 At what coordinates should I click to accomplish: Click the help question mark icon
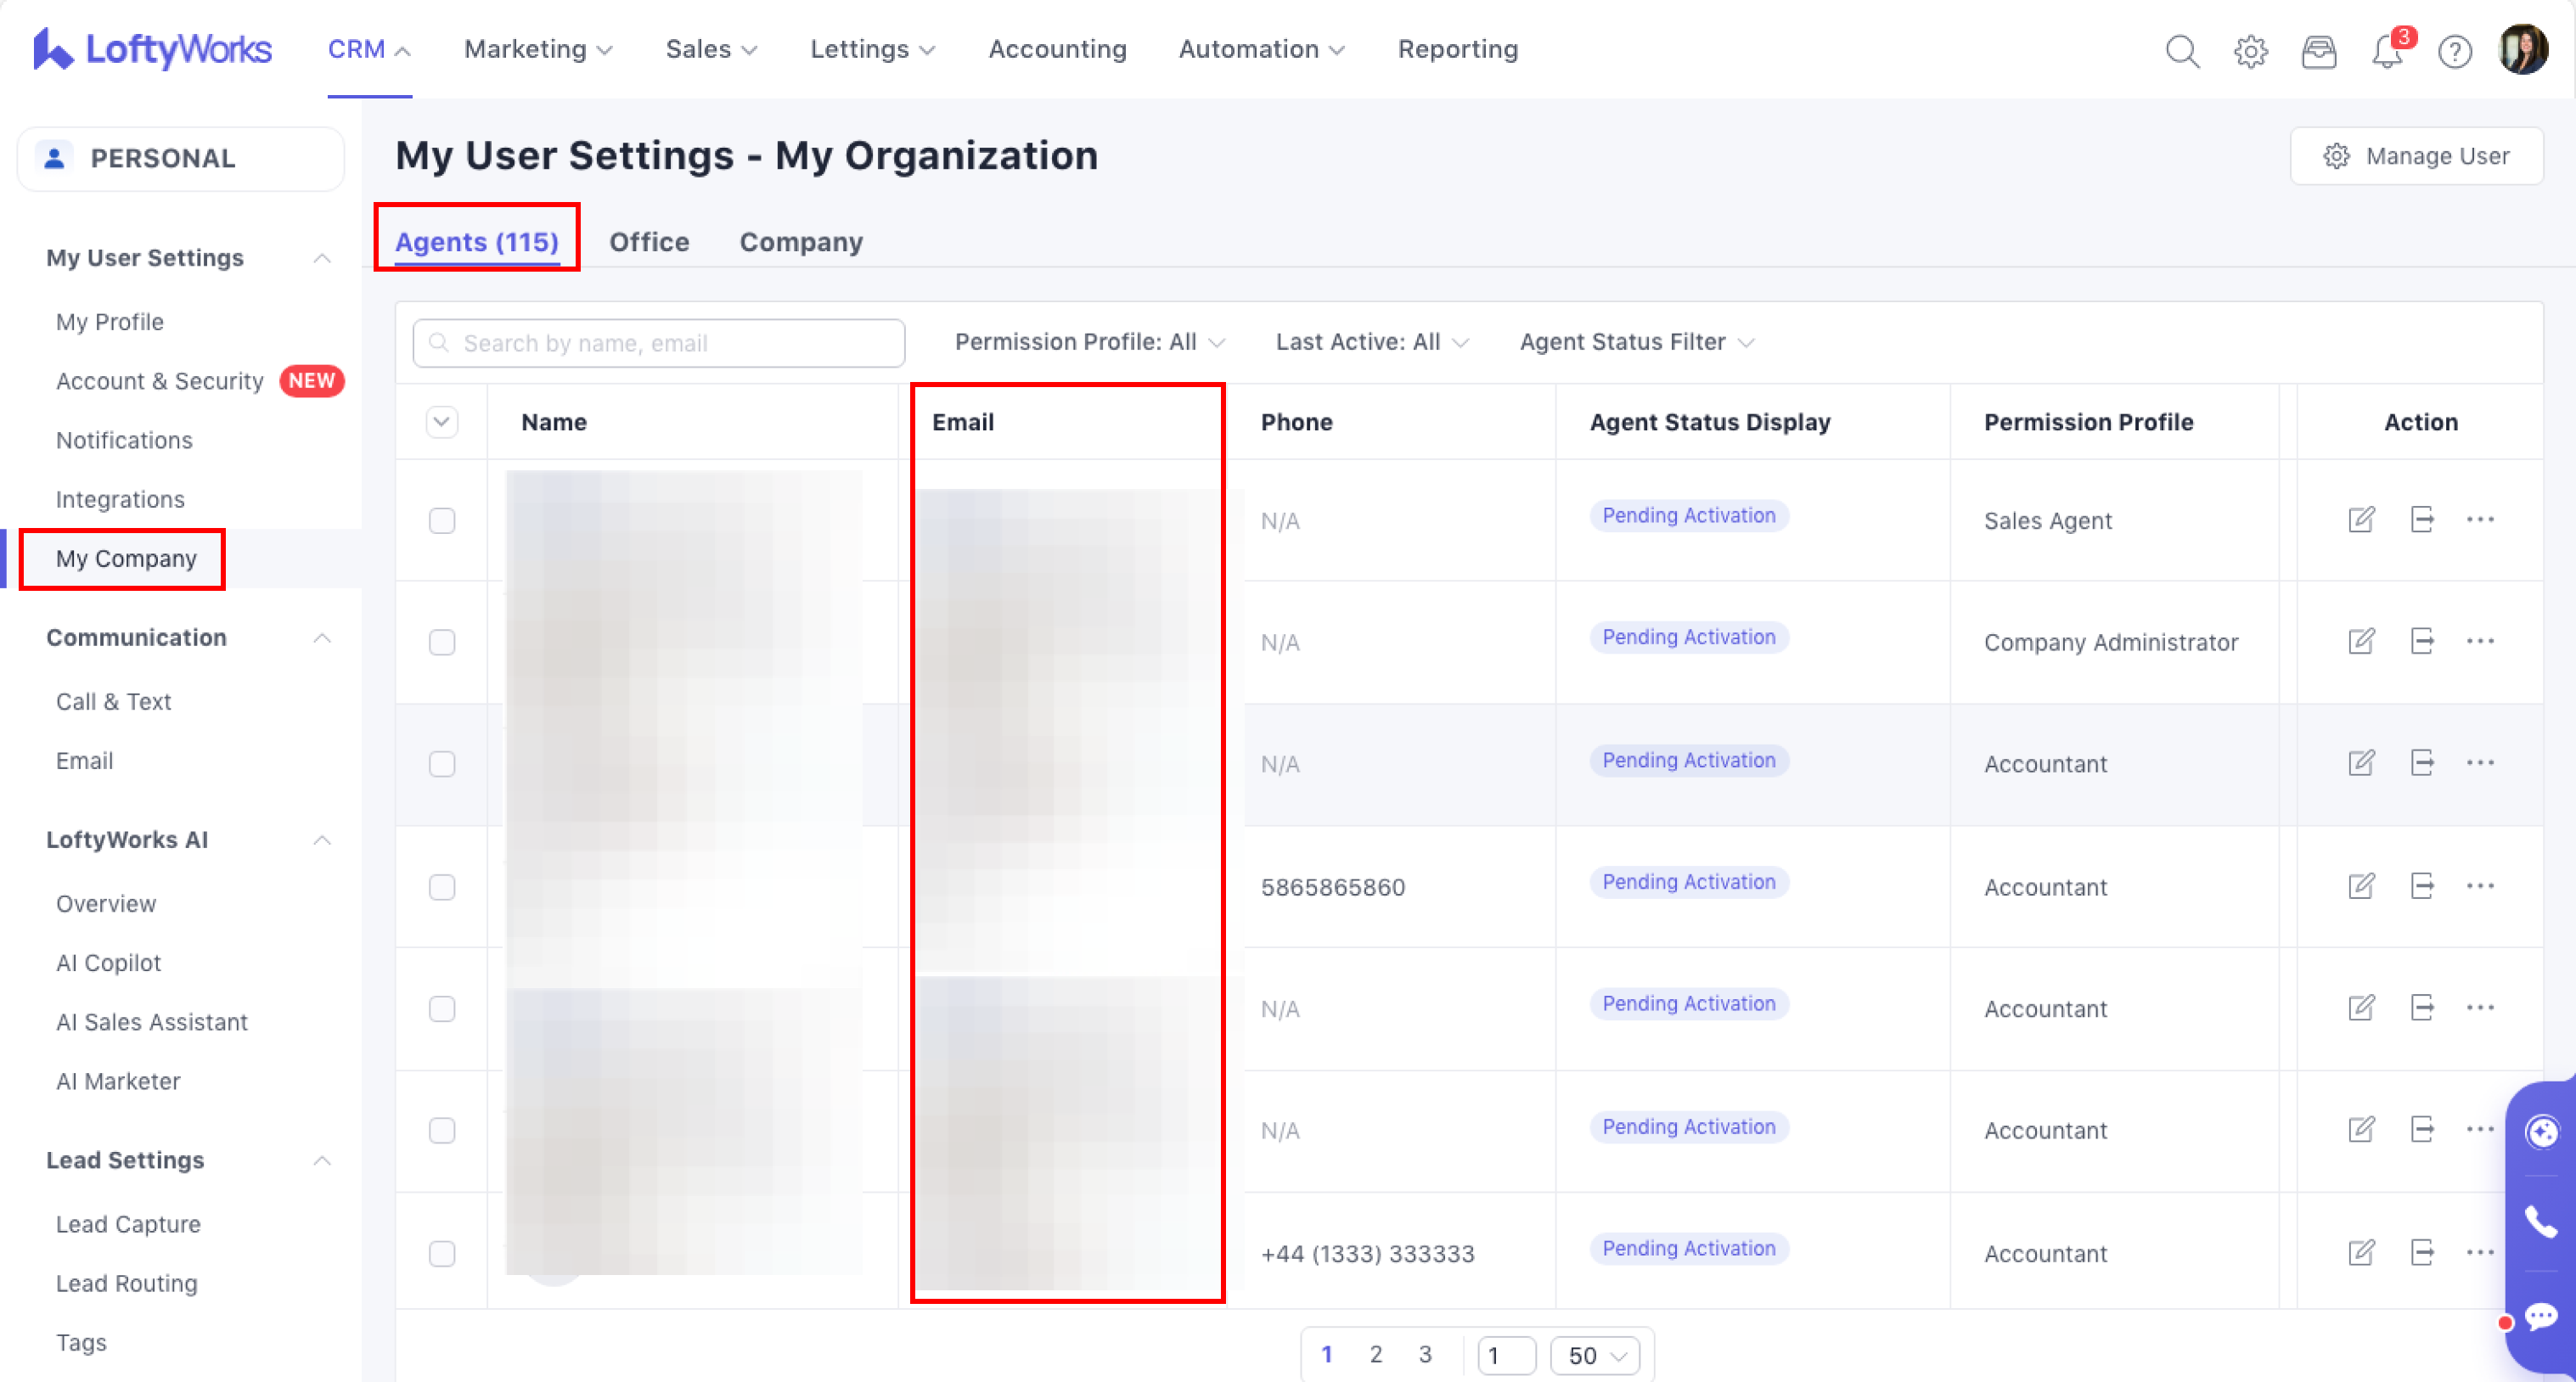[x=2455, y=50]
